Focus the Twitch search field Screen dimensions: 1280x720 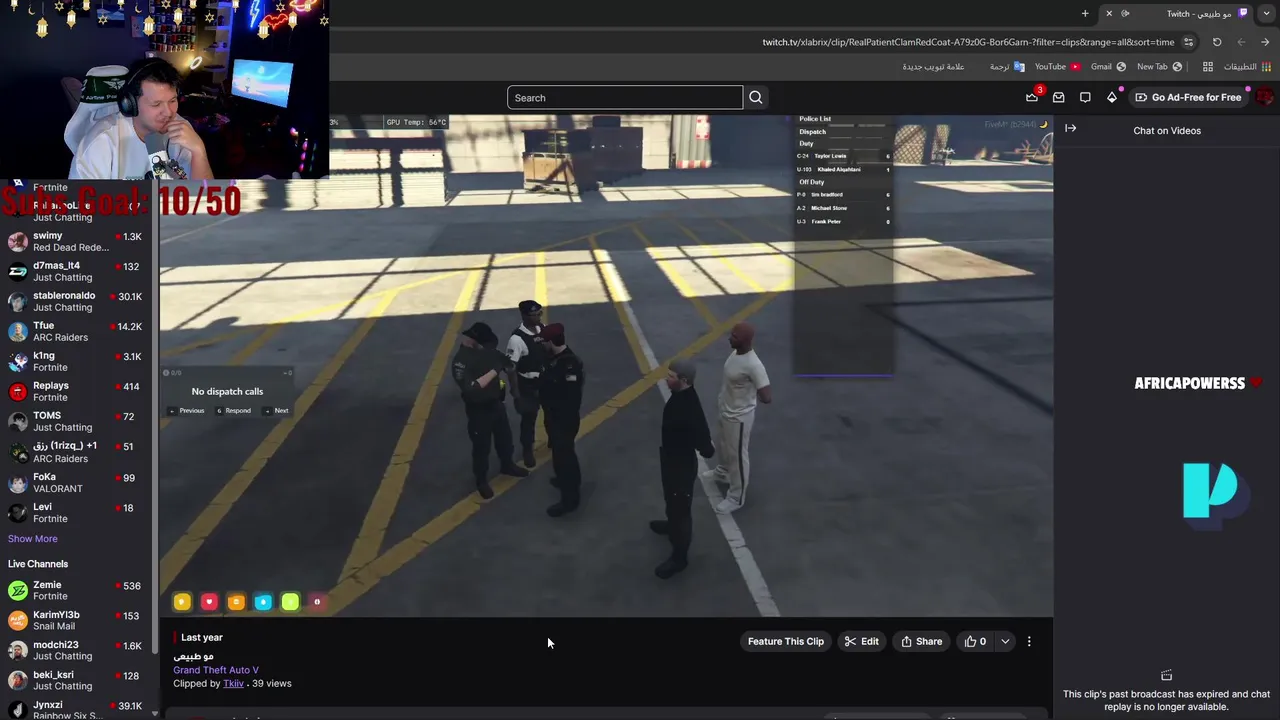click(x=625, y=97)
